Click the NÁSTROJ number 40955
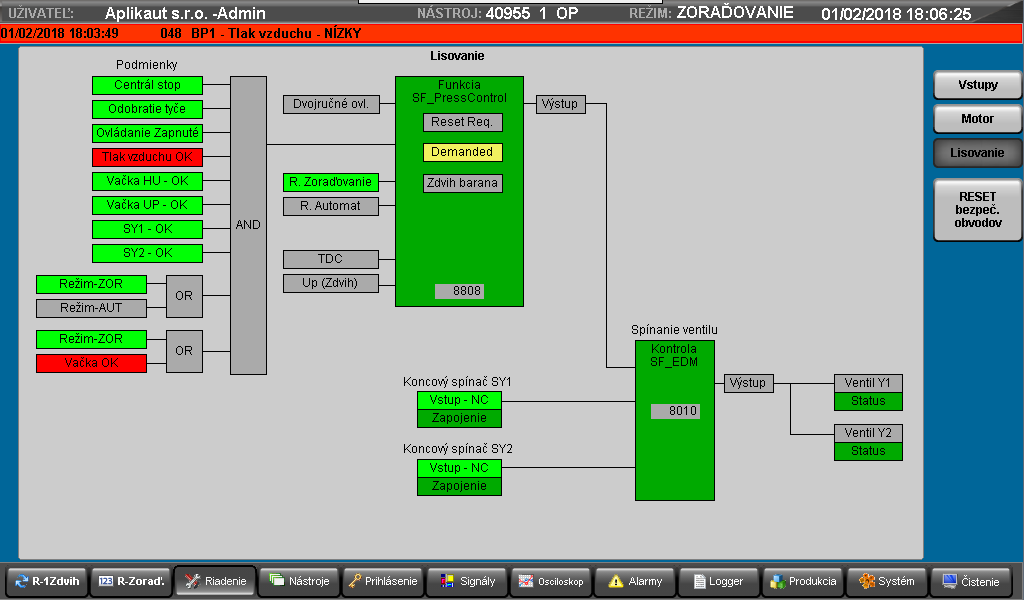Viewport: 1024px width, 600px height. (508, 13)
